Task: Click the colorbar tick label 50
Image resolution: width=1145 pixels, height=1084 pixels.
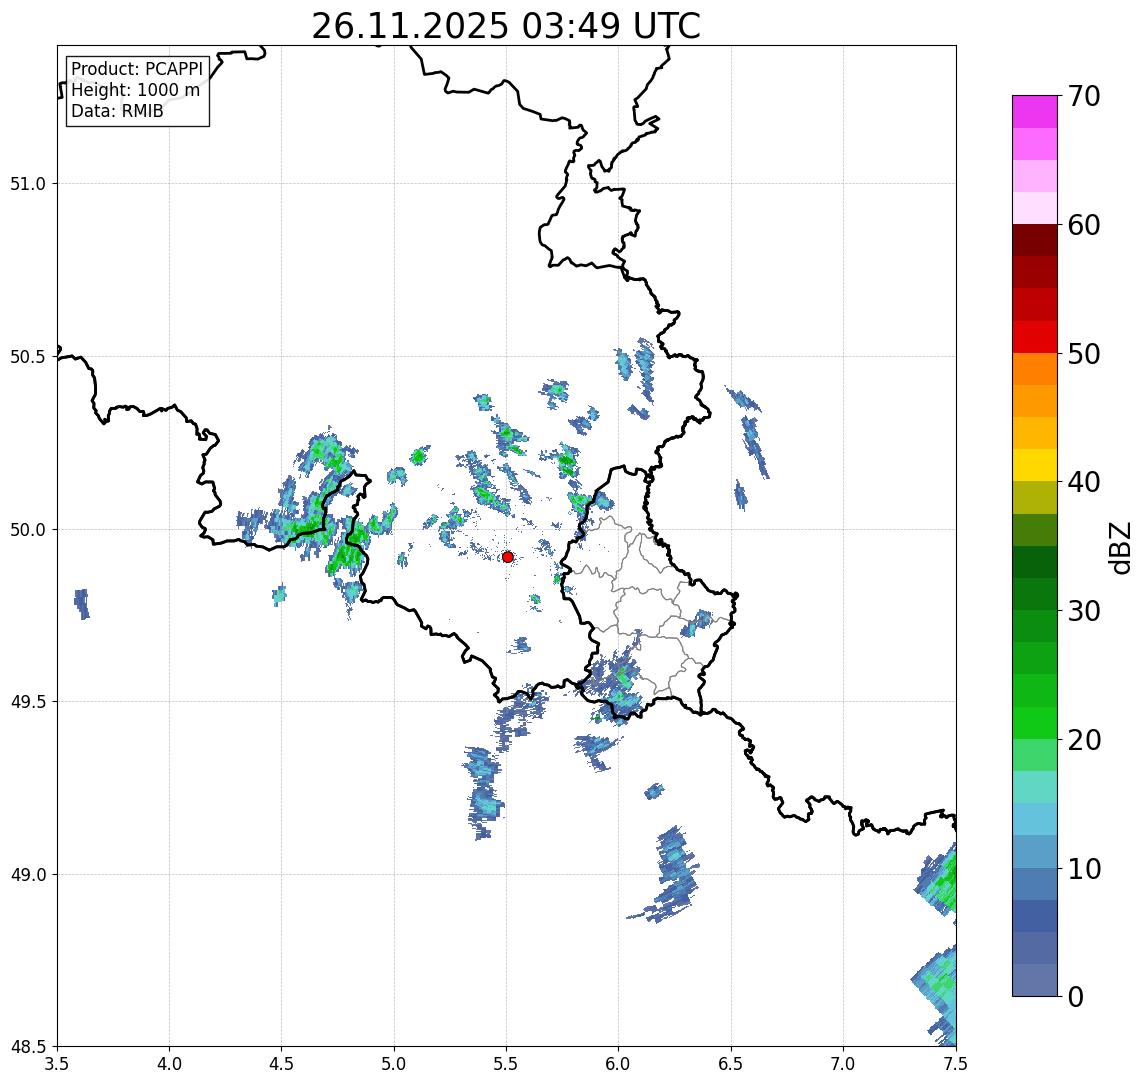Action: [1083, 354]
